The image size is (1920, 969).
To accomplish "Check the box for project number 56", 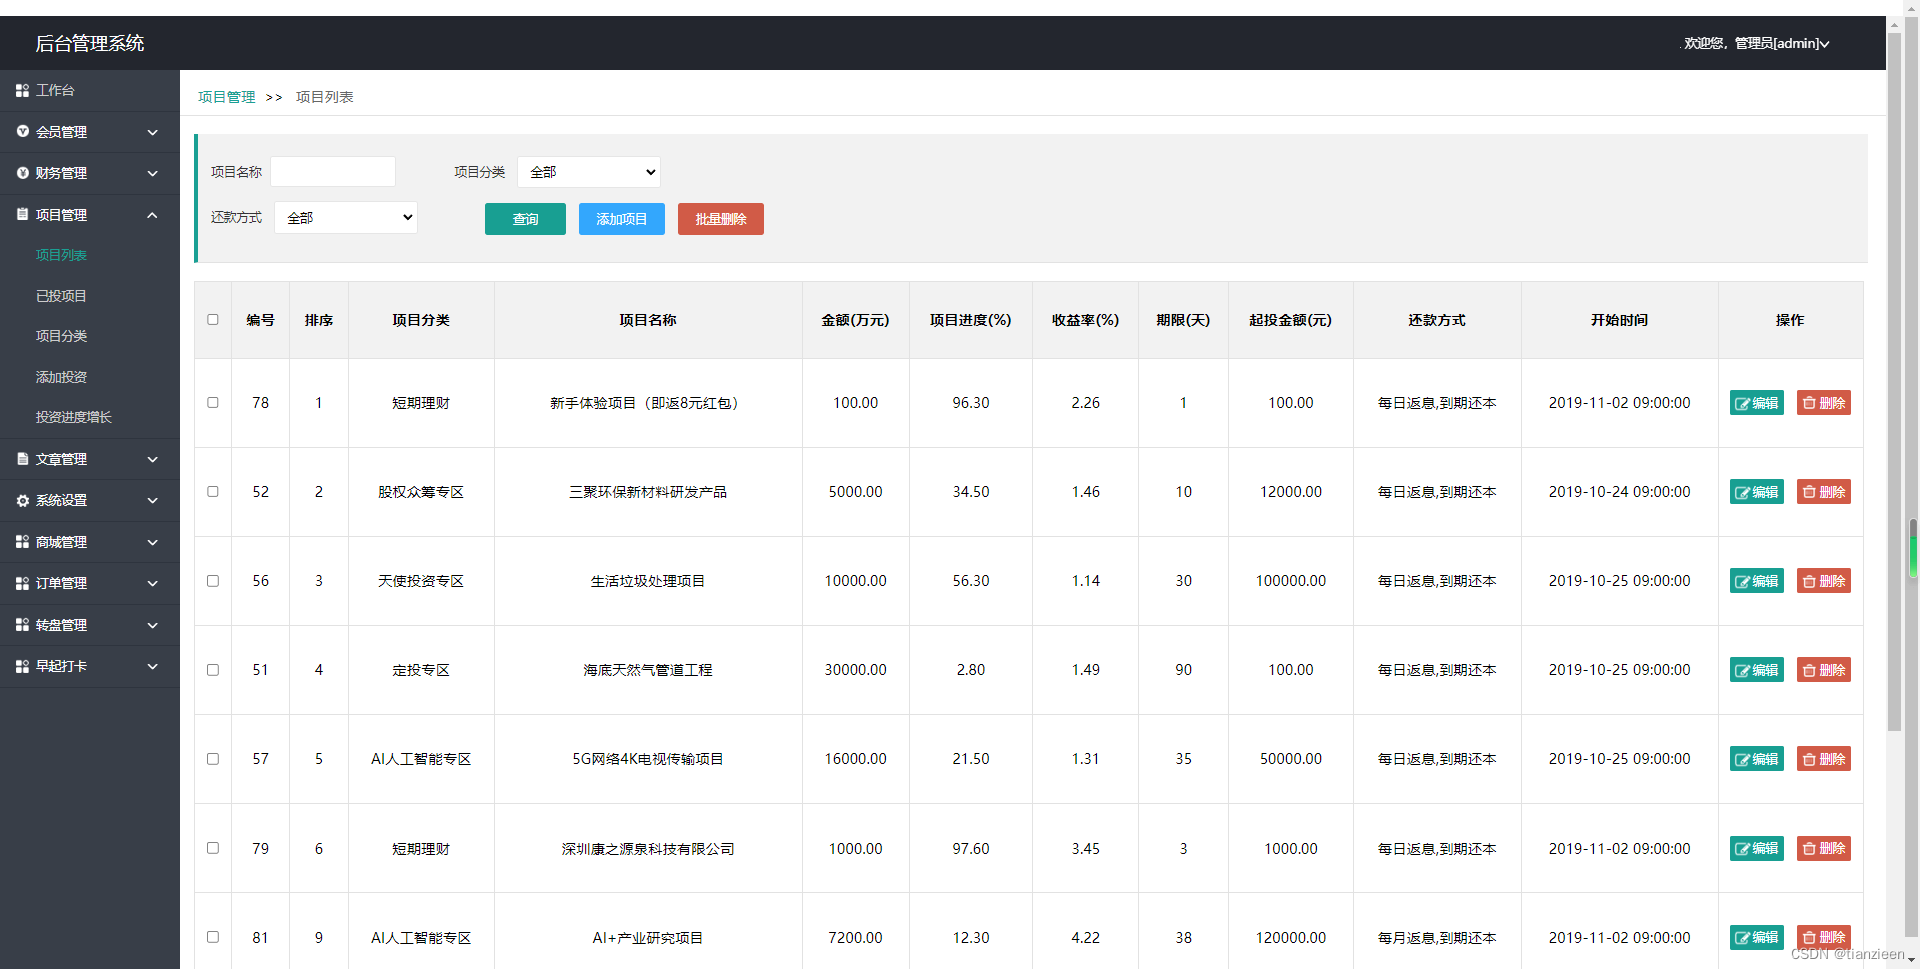I will click(213, 580).
